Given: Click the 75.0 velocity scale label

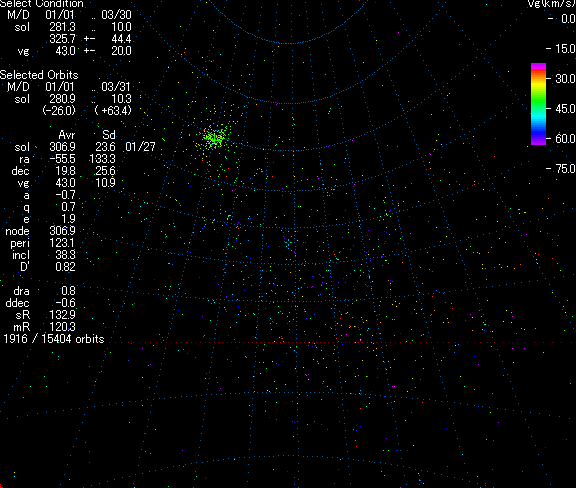Looking at the screenshot, I should 565,169.
